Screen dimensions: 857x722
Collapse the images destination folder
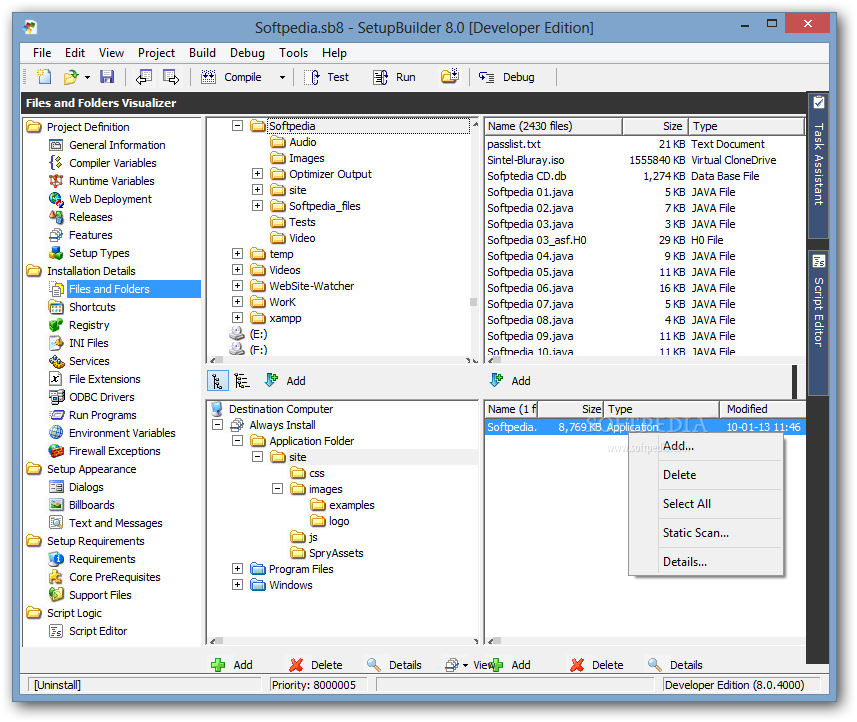(277, 489)
